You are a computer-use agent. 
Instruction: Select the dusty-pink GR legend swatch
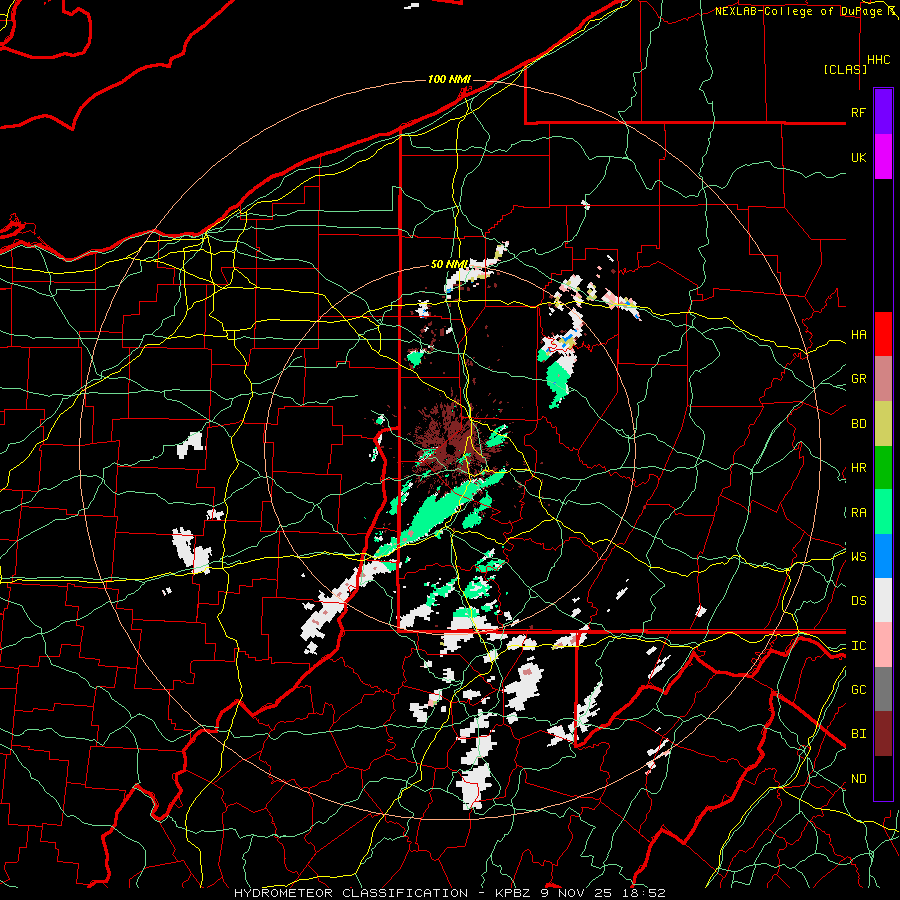[883, 379]
